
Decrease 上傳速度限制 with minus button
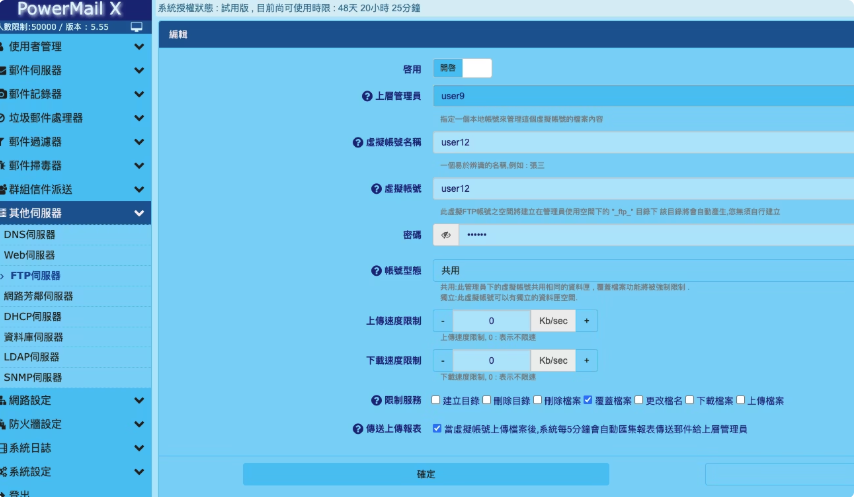(x=443, y=321)
